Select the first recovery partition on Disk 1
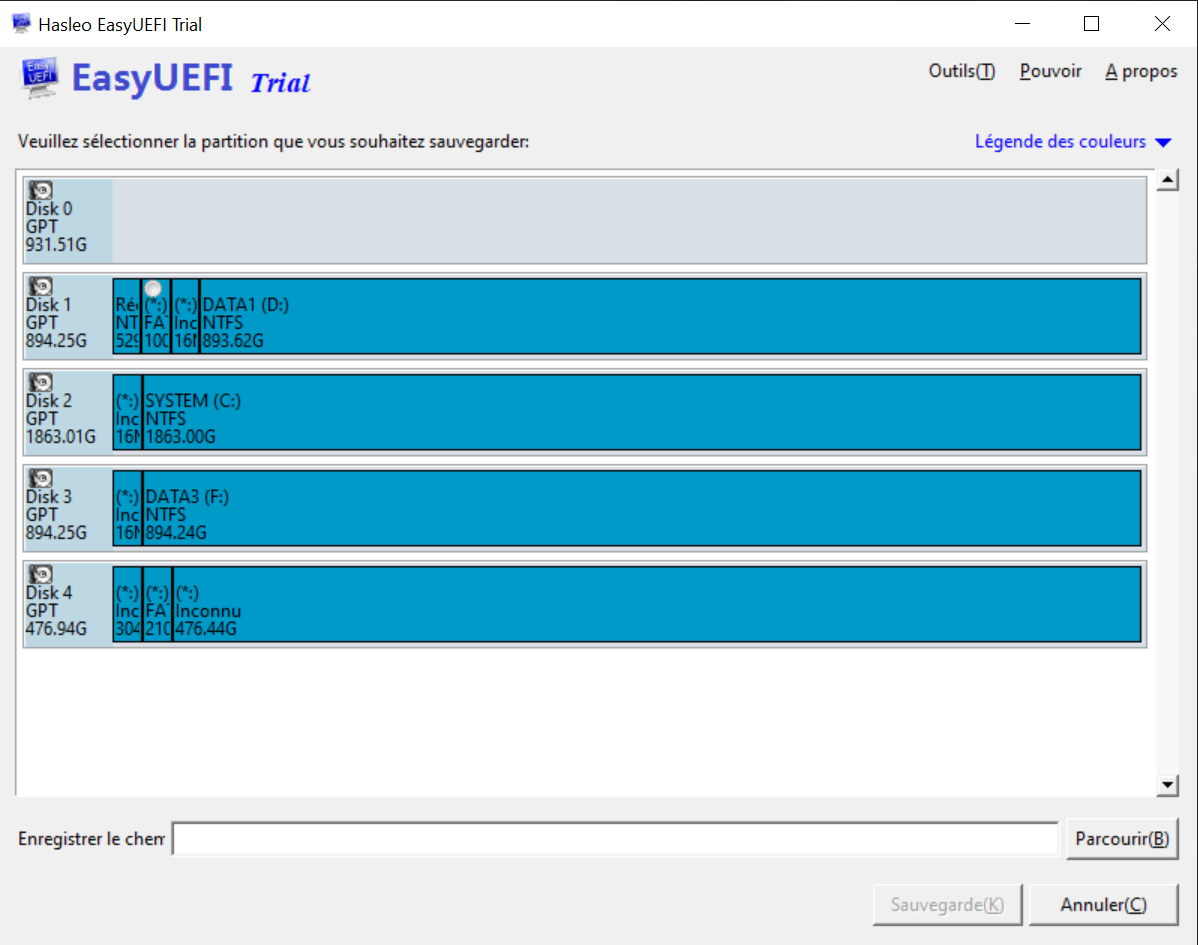The width and height of the screenshot is (1198, 945). 127,316
